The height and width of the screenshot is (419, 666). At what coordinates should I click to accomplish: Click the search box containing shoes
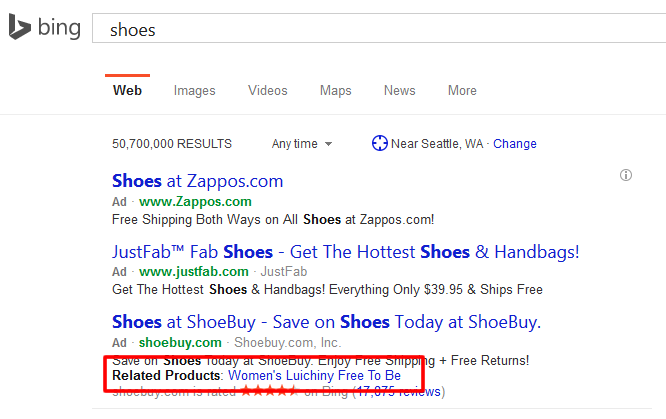click(380, 29)
